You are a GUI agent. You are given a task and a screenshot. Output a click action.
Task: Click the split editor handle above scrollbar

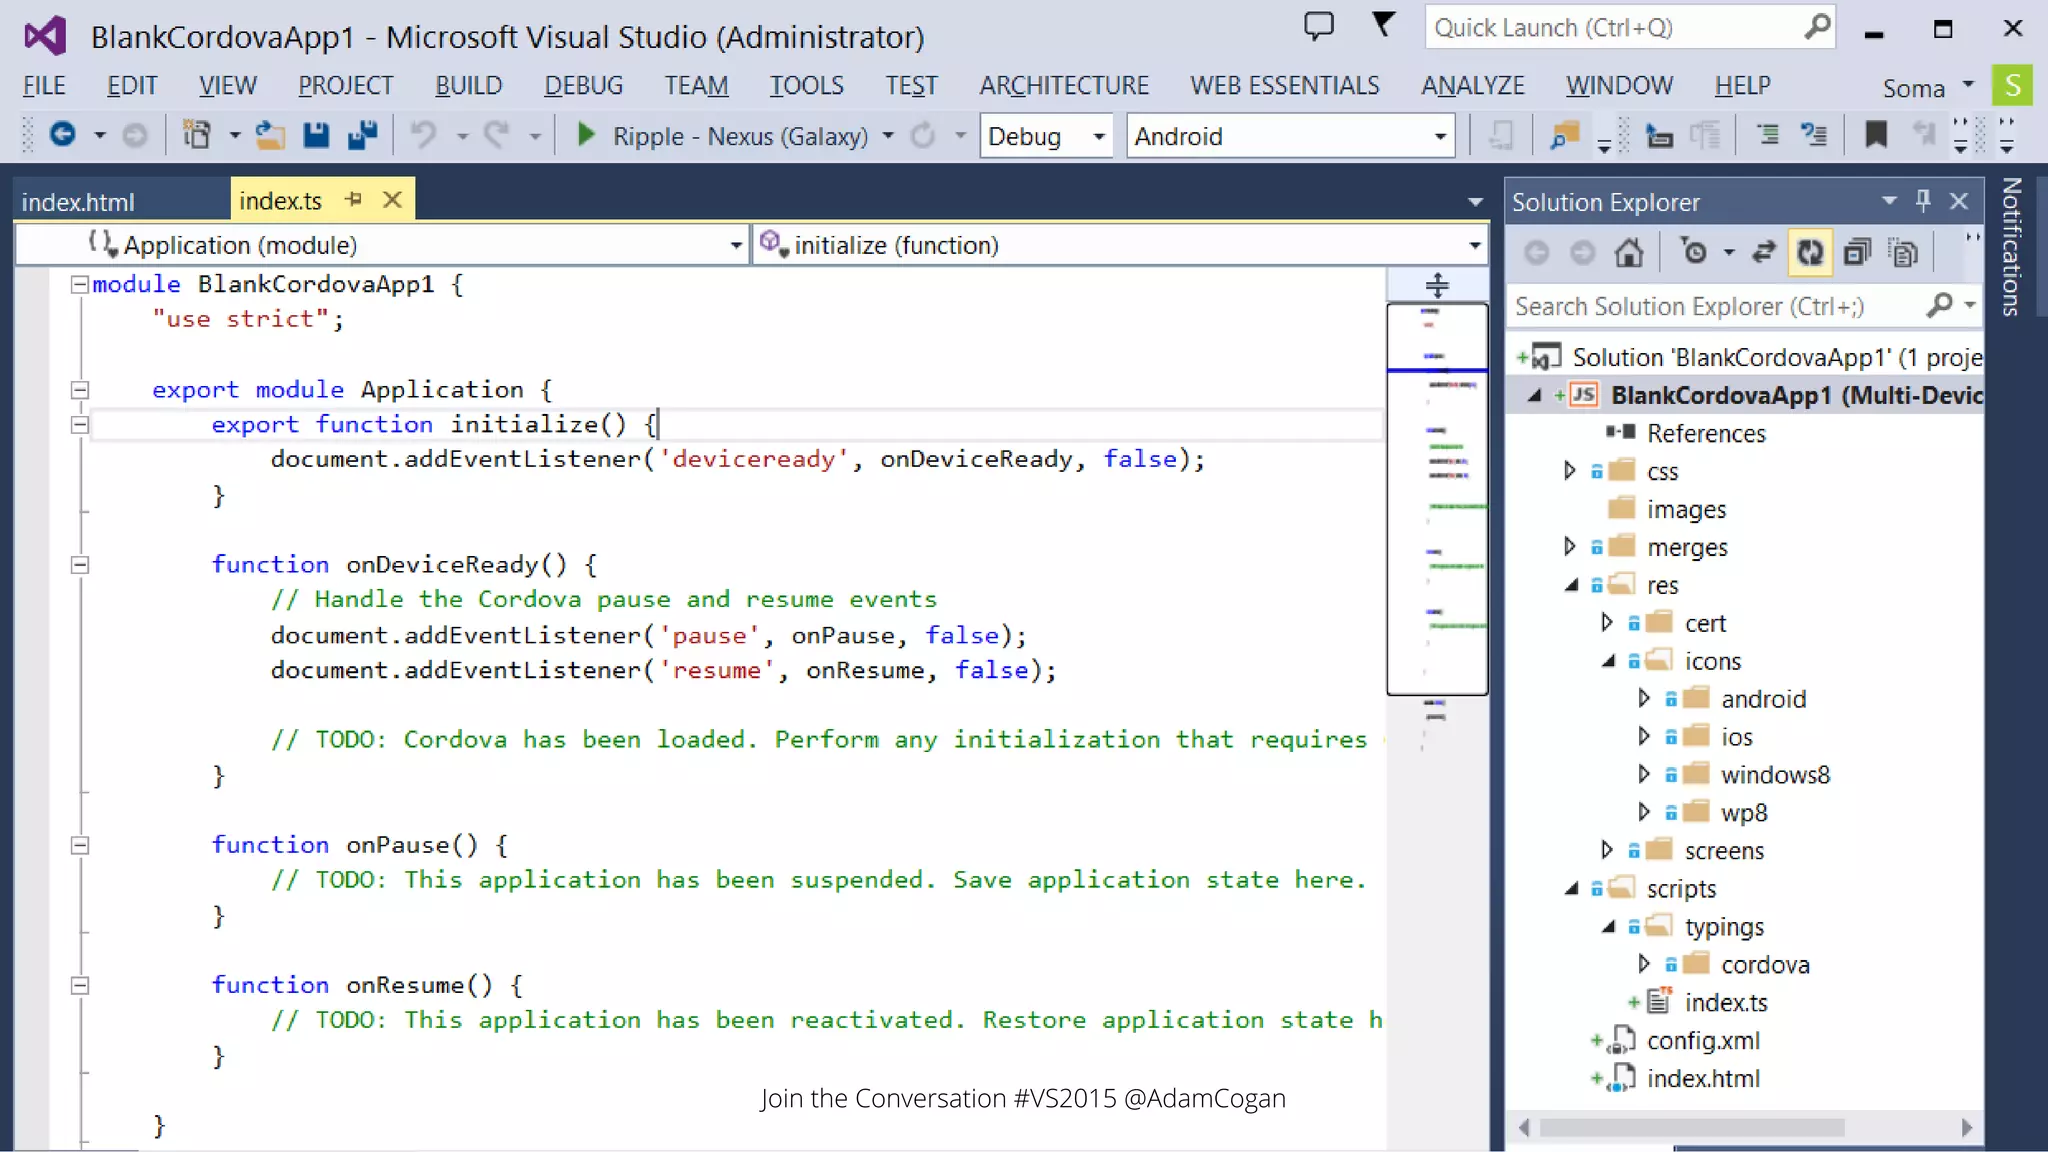(x=1437, y=286)
